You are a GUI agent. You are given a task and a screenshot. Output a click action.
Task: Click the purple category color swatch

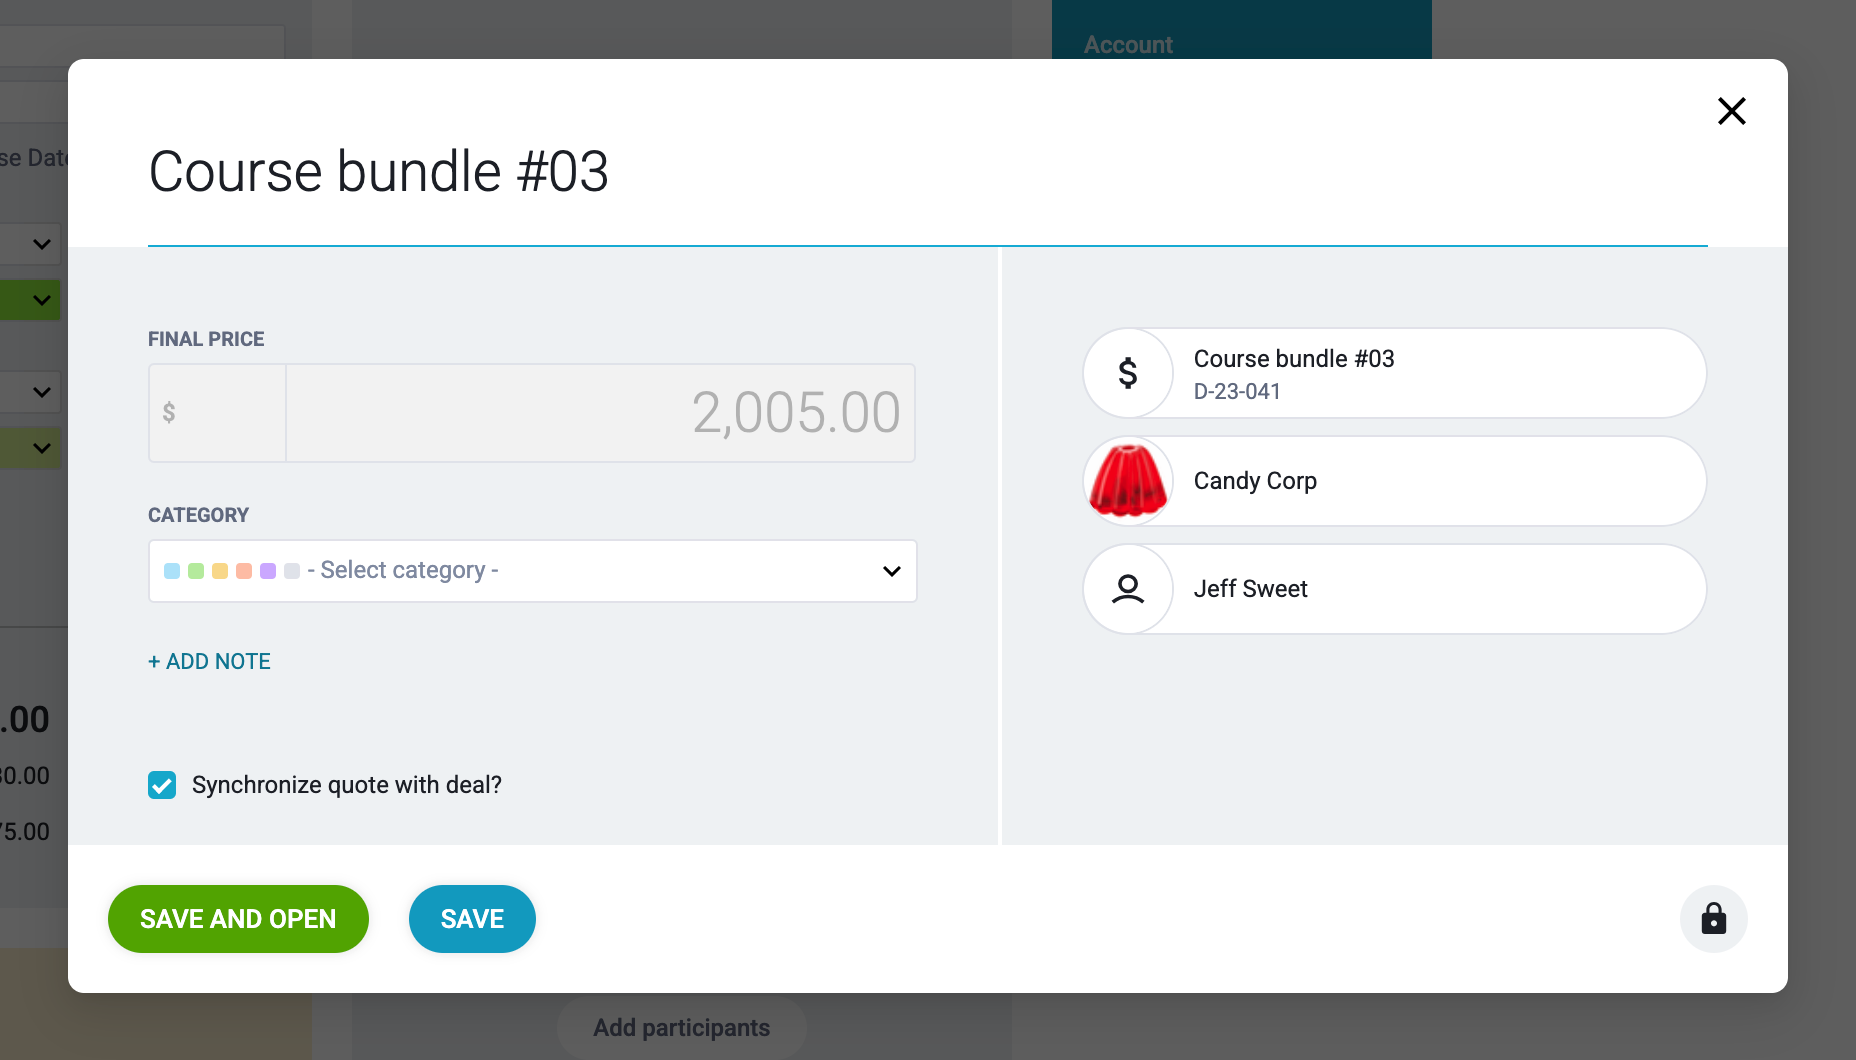(x=268, y=571)
